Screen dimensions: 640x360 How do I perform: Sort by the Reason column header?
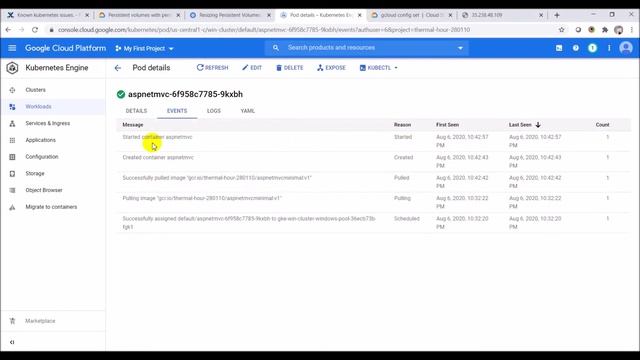tap(402, 125)
